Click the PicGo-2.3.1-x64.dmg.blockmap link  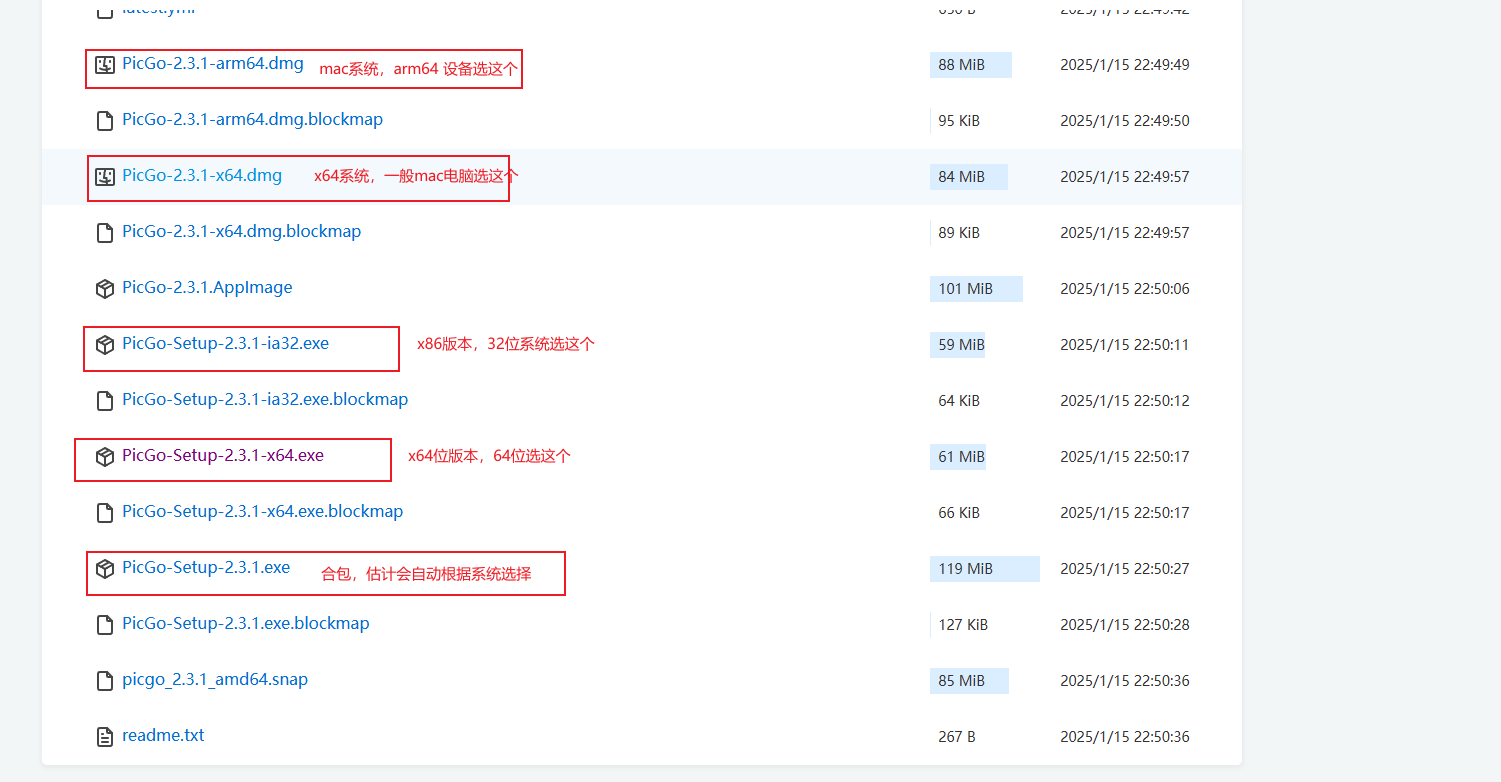[x=241, y=232]
